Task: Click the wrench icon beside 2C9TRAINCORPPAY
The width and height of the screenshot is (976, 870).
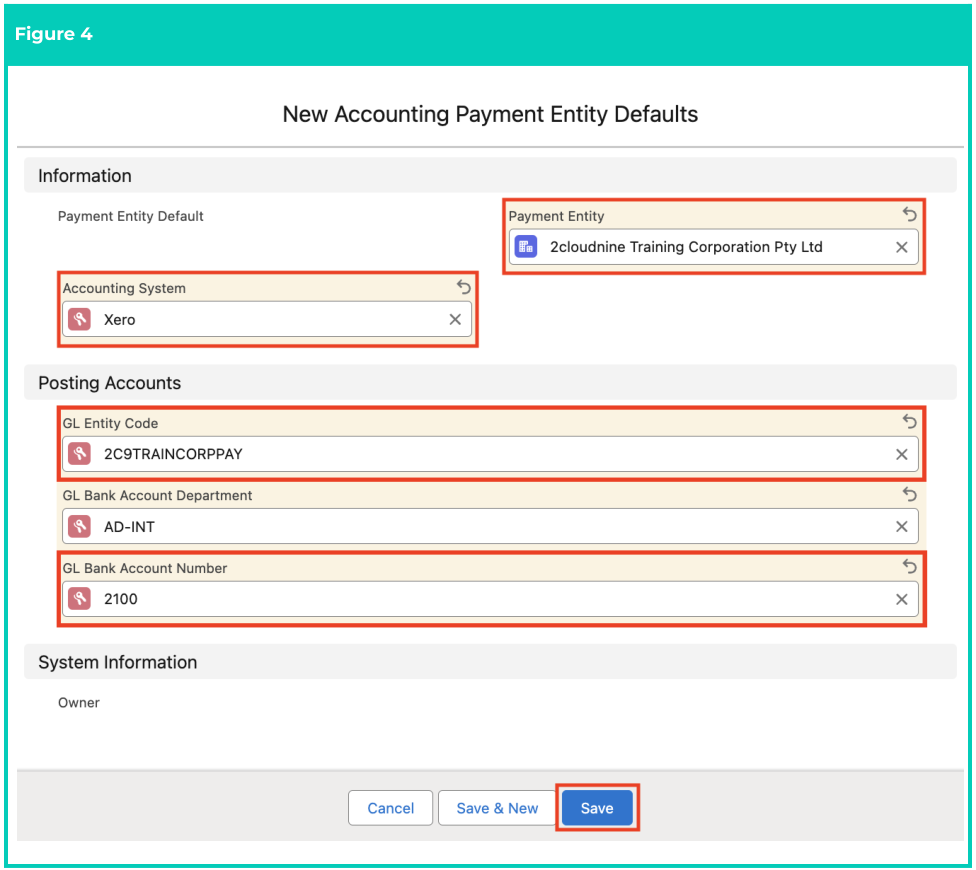Action: [x=80, y=454]
